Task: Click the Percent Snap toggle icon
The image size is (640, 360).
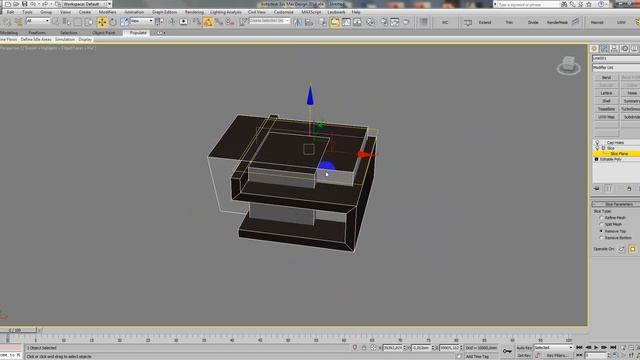Action: coord(219,22)
